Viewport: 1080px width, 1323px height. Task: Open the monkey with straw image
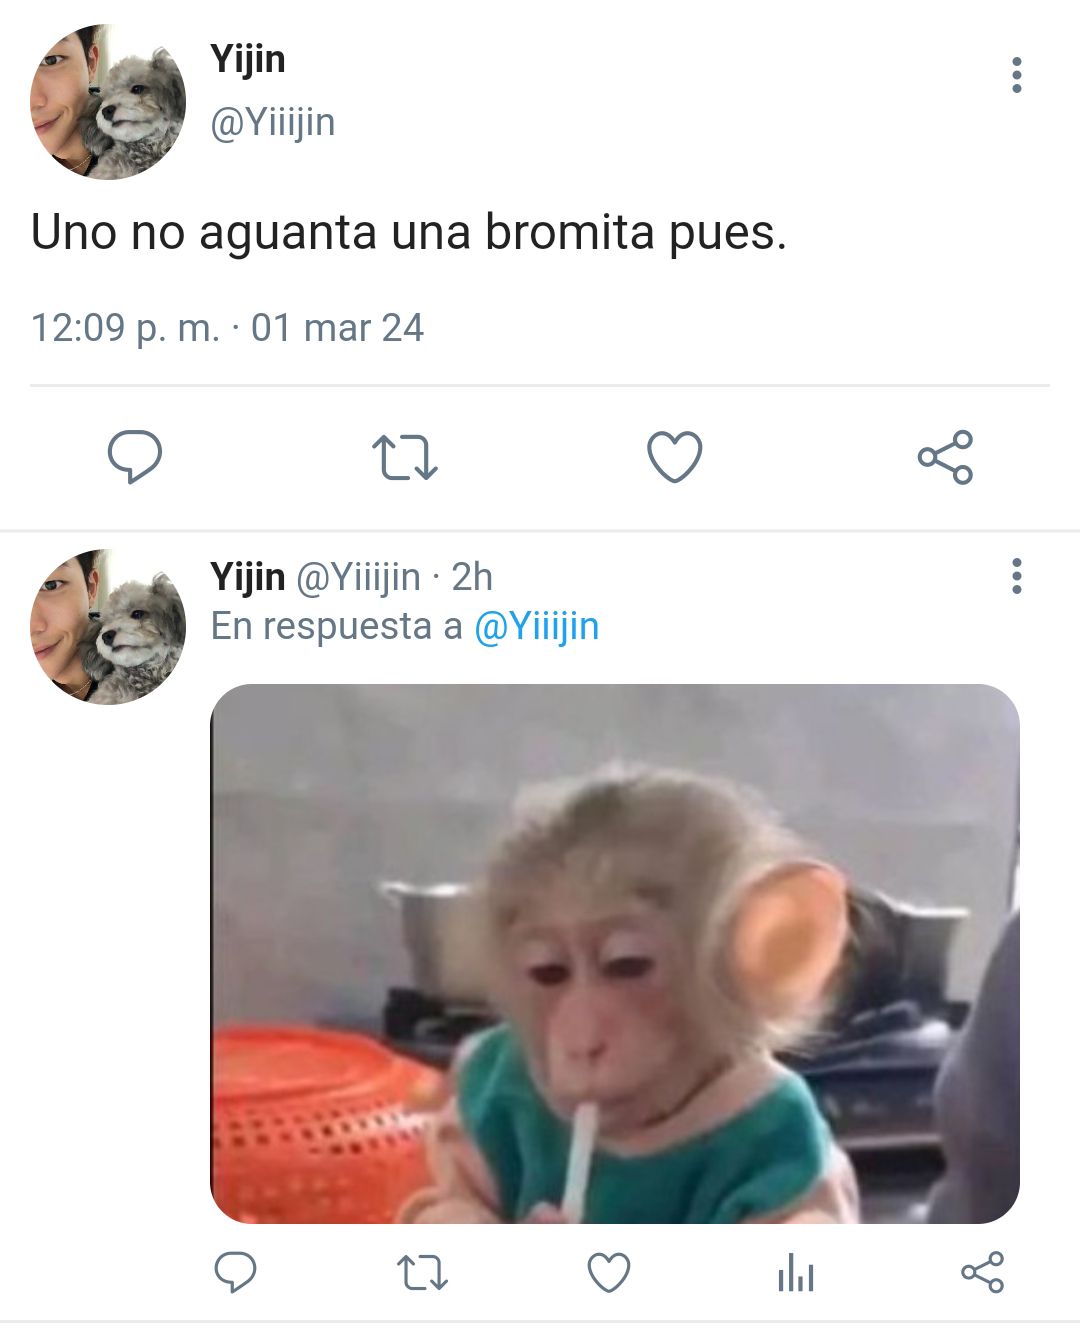(x=615, y=953)
